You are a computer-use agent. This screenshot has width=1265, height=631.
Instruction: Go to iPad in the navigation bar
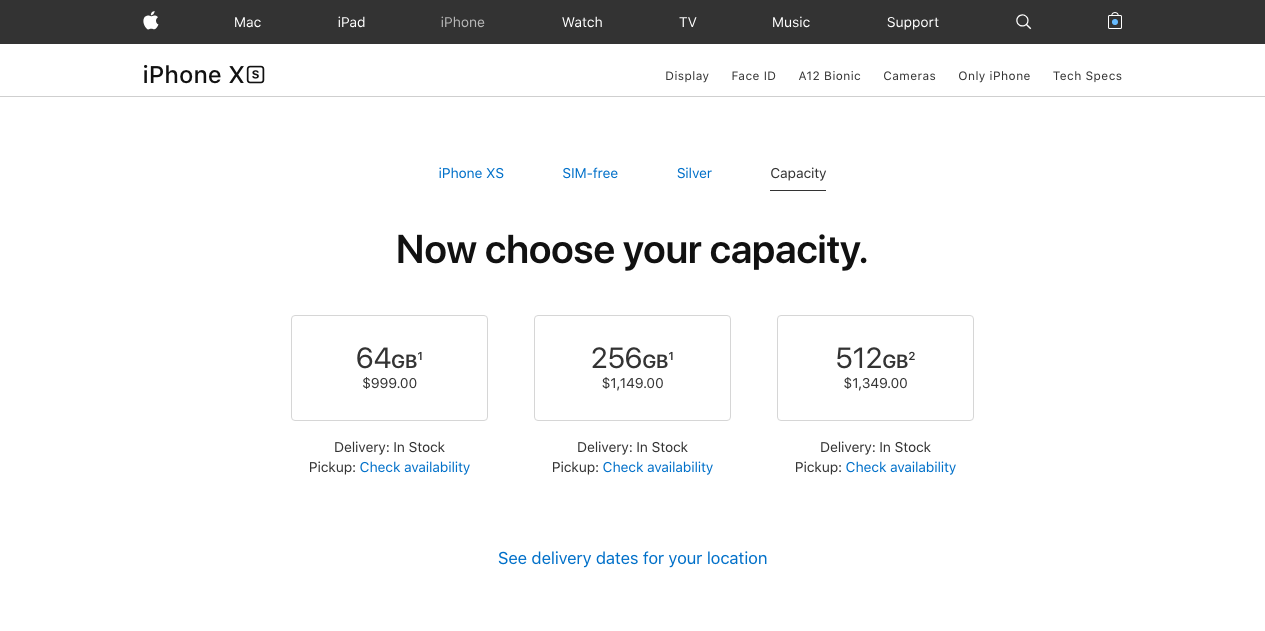point(351,22)
